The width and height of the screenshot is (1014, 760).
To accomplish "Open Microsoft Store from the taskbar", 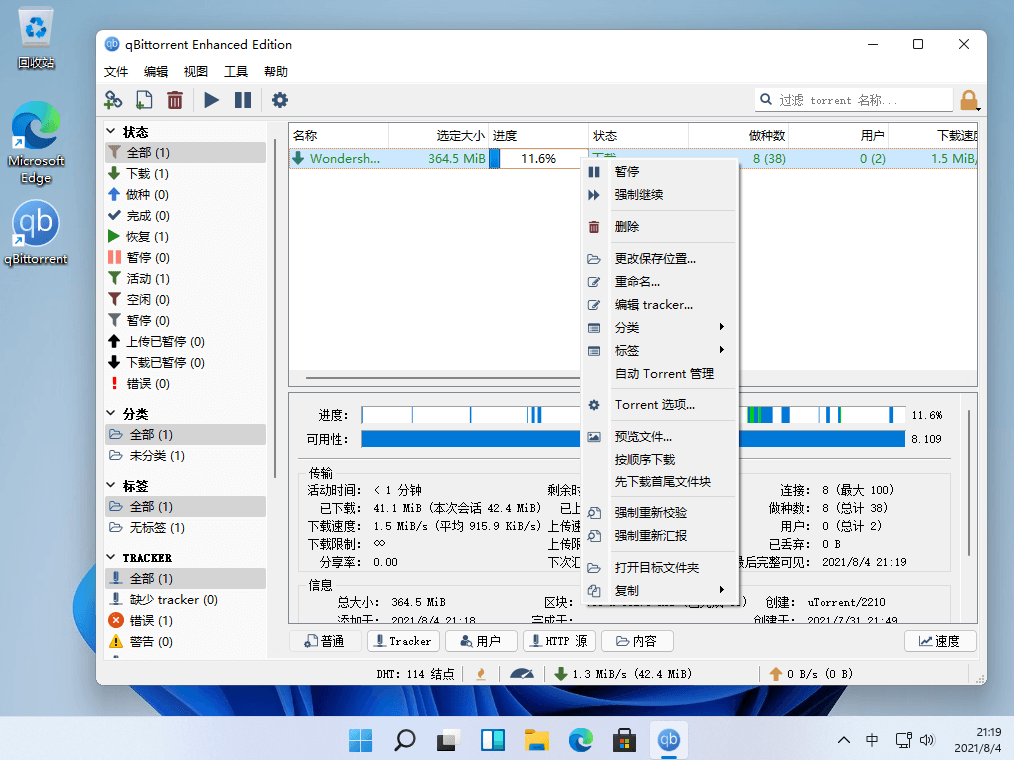I will [x=624, y=739].
